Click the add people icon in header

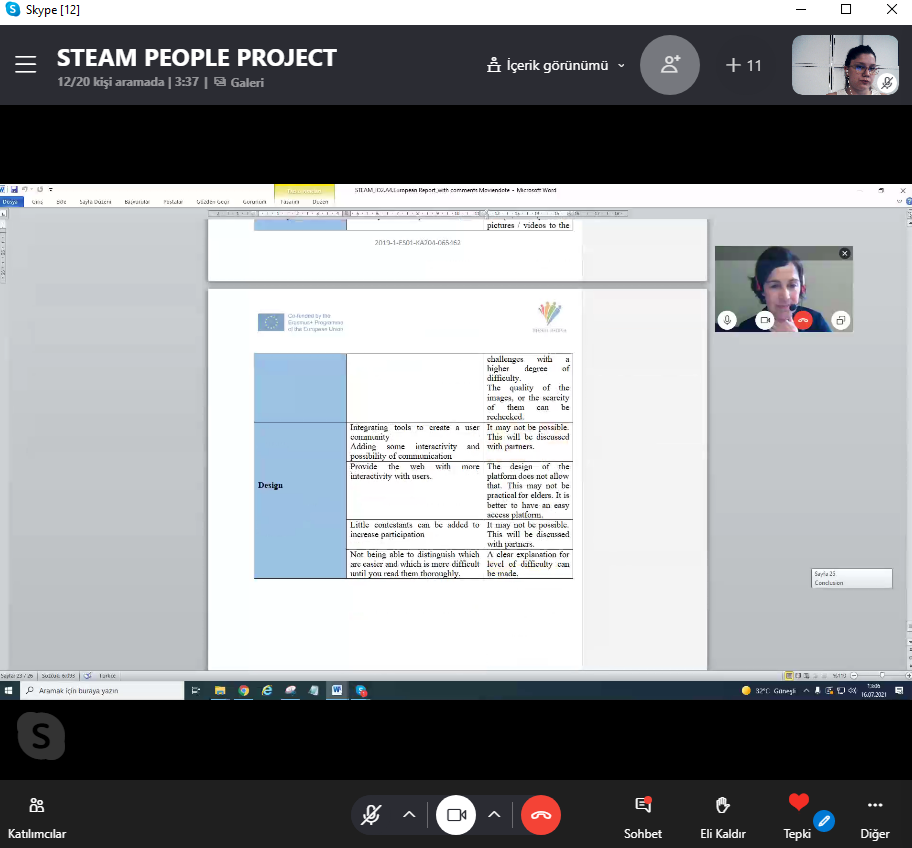click(x=670, y=65)
